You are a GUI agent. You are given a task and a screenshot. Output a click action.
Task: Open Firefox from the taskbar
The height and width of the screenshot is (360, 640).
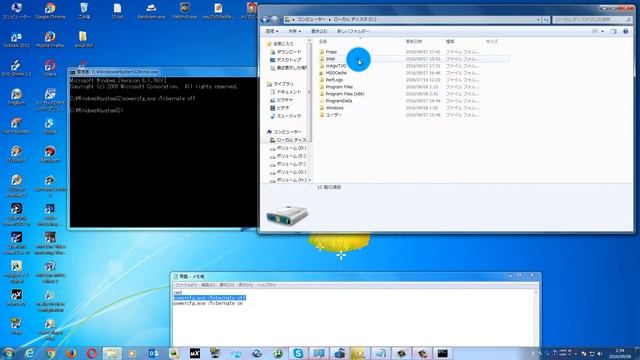click(x=71, y=353)
